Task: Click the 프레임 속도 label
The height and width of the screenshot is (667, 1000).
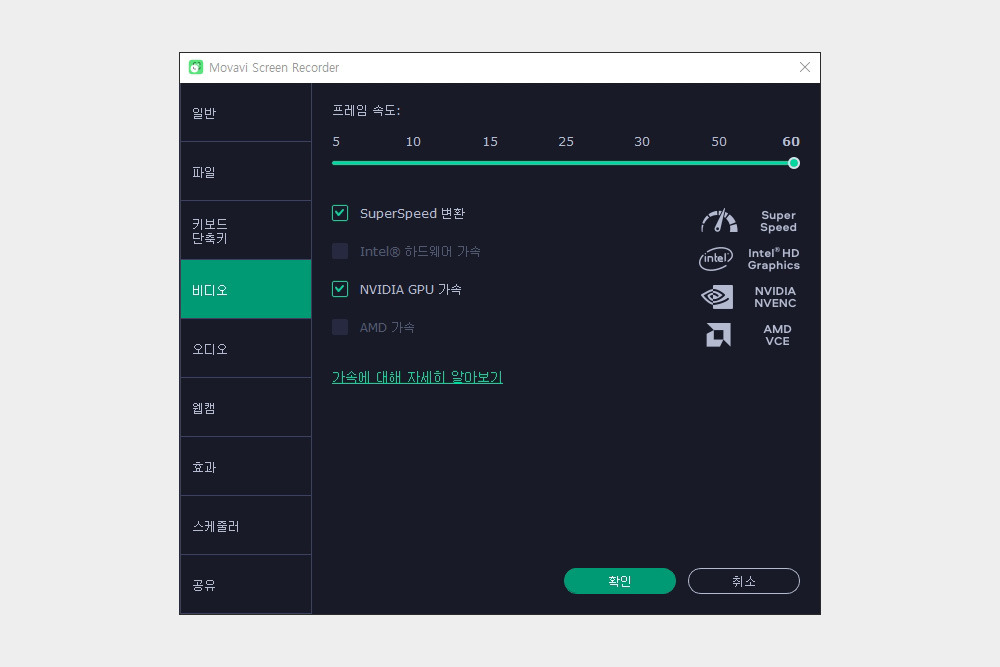Action: [x=366, y=110]
